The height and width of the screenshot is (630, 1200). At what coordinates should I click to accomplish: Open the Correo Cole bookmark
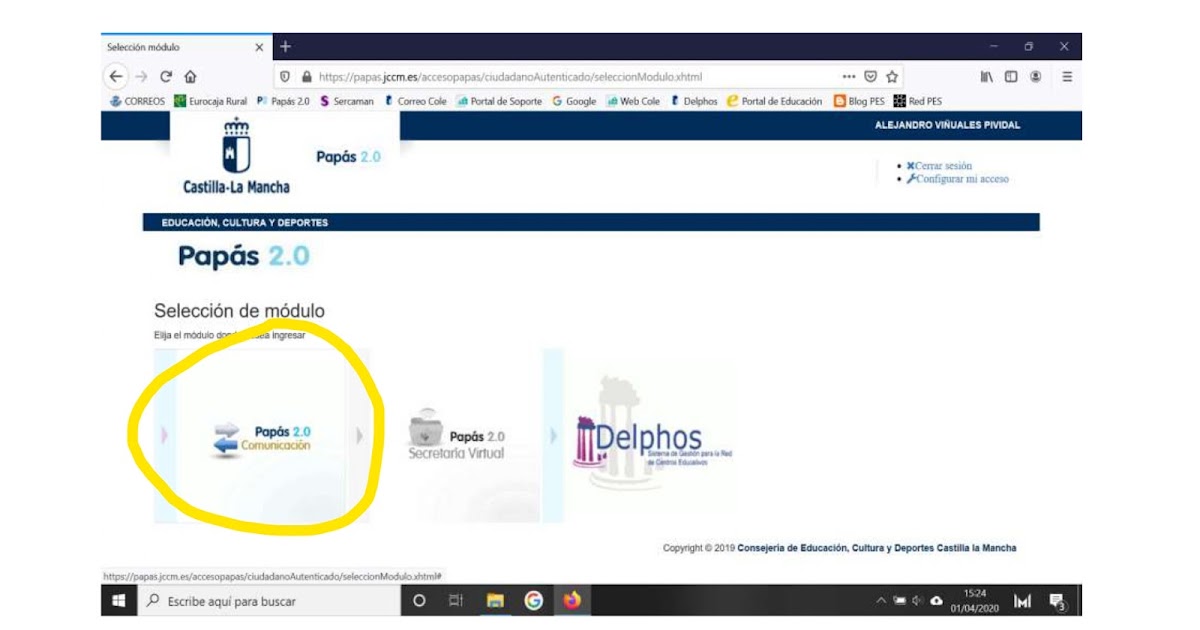(415, 101)
